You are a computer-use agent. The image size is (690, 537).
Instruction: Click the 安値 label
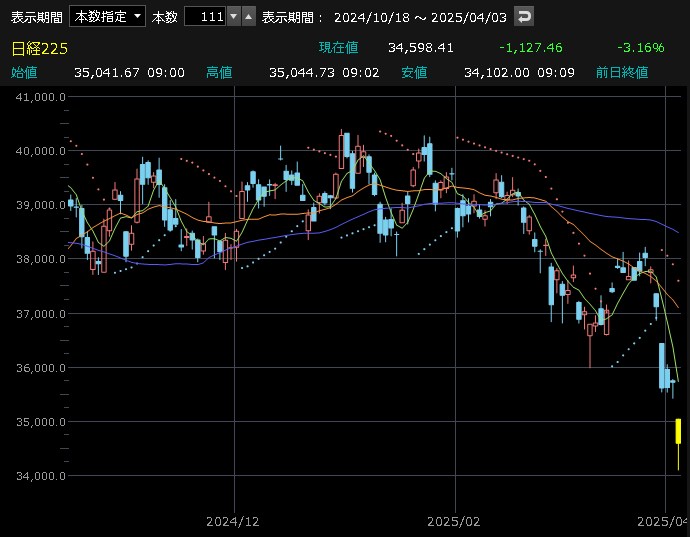point(414,73)
